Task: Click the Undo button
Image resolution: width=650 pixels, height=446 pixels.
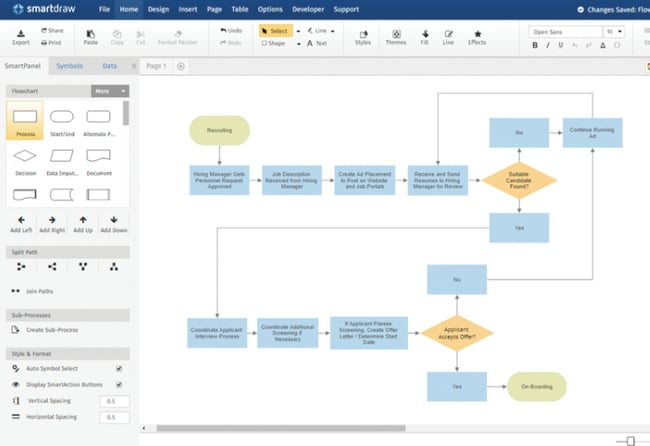Action: 230,31
